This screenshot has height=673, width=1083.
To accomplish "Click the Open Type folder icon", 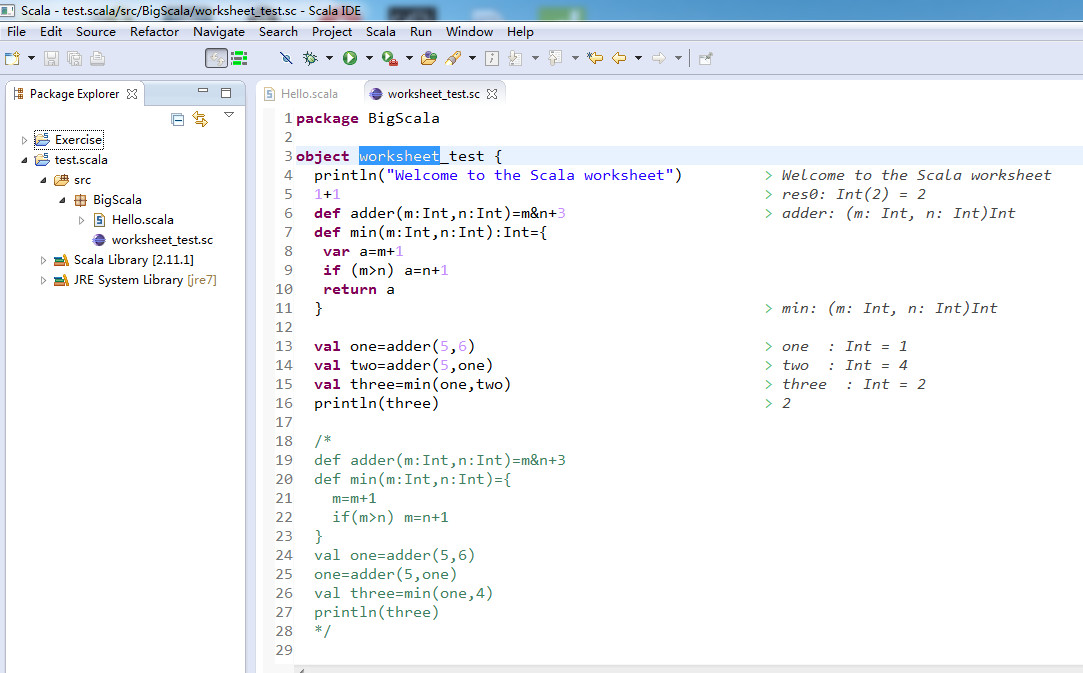I will [x=429, y=59].
